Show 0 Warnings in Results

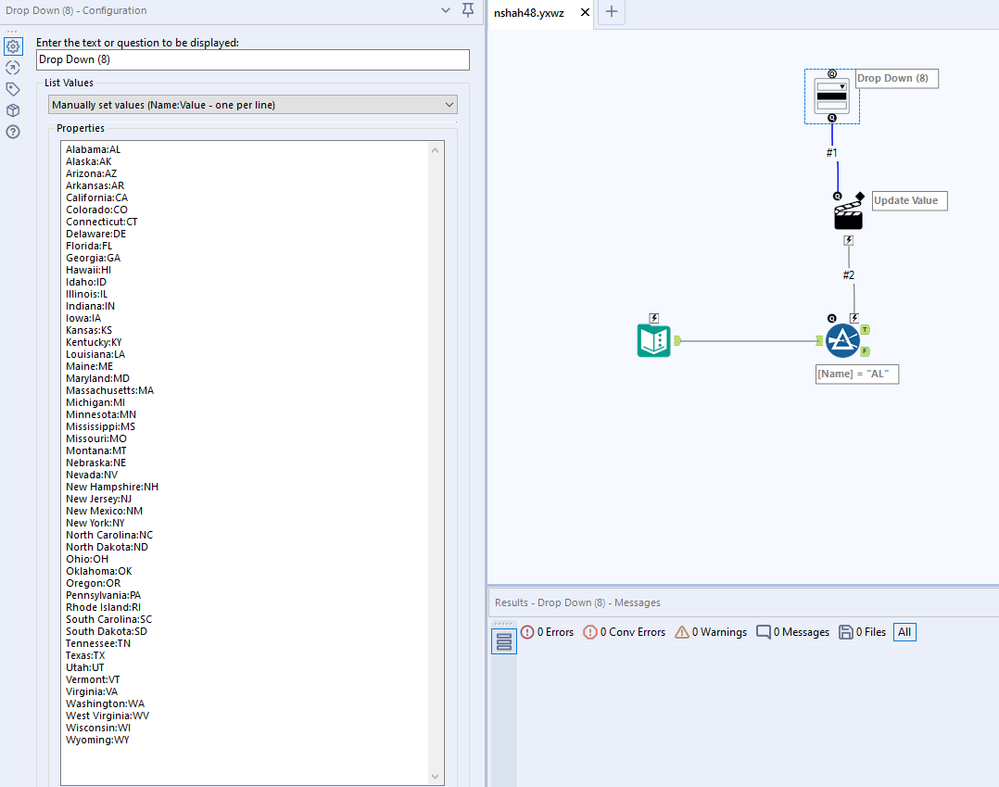tap(711, 632)
